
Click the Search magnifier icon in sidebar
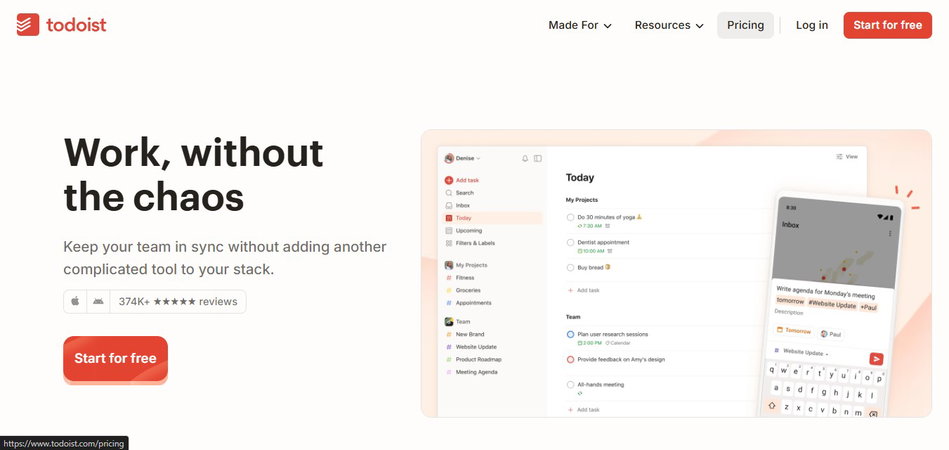pos(448,193)
